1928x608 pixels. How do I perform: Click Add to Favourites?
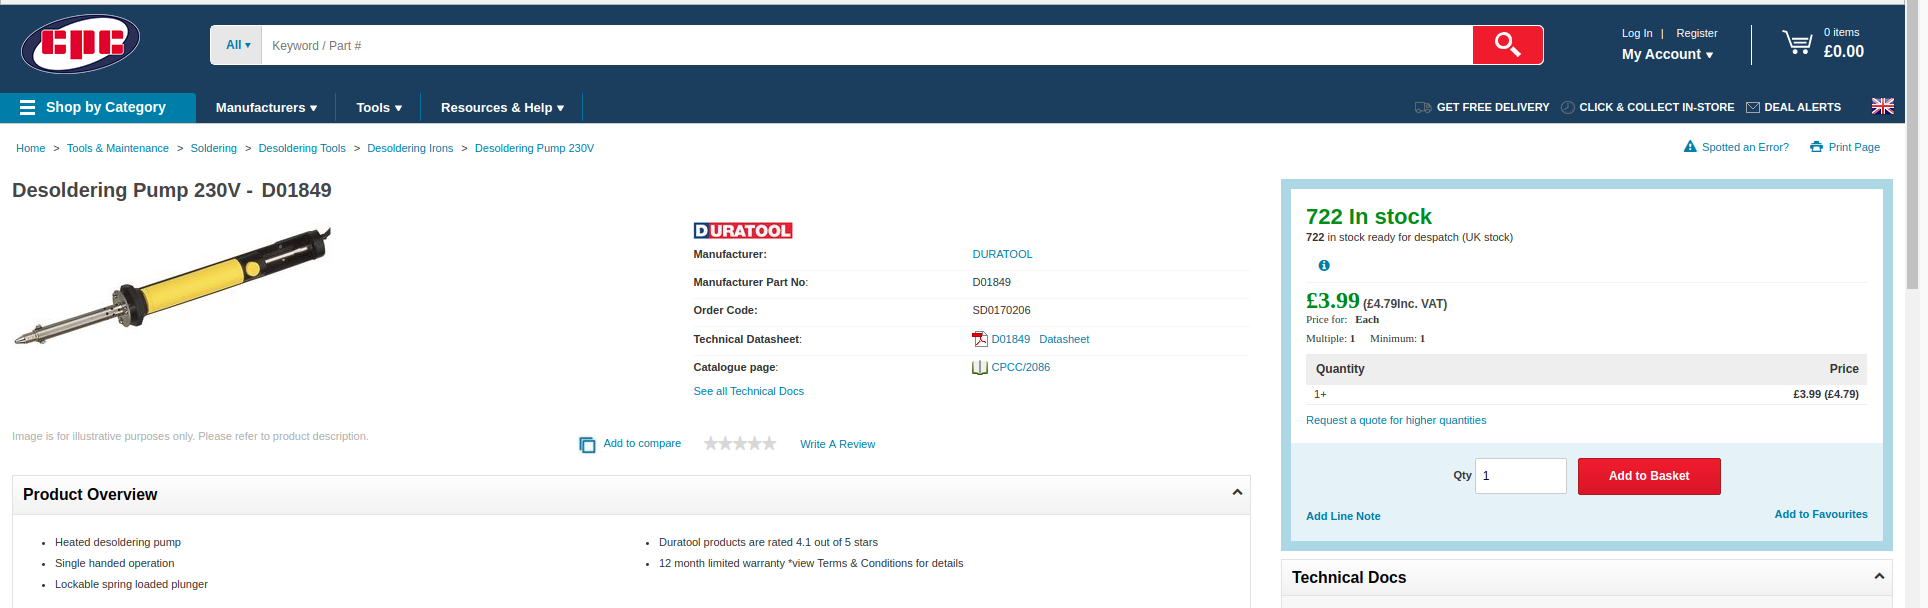(1821, 514)
